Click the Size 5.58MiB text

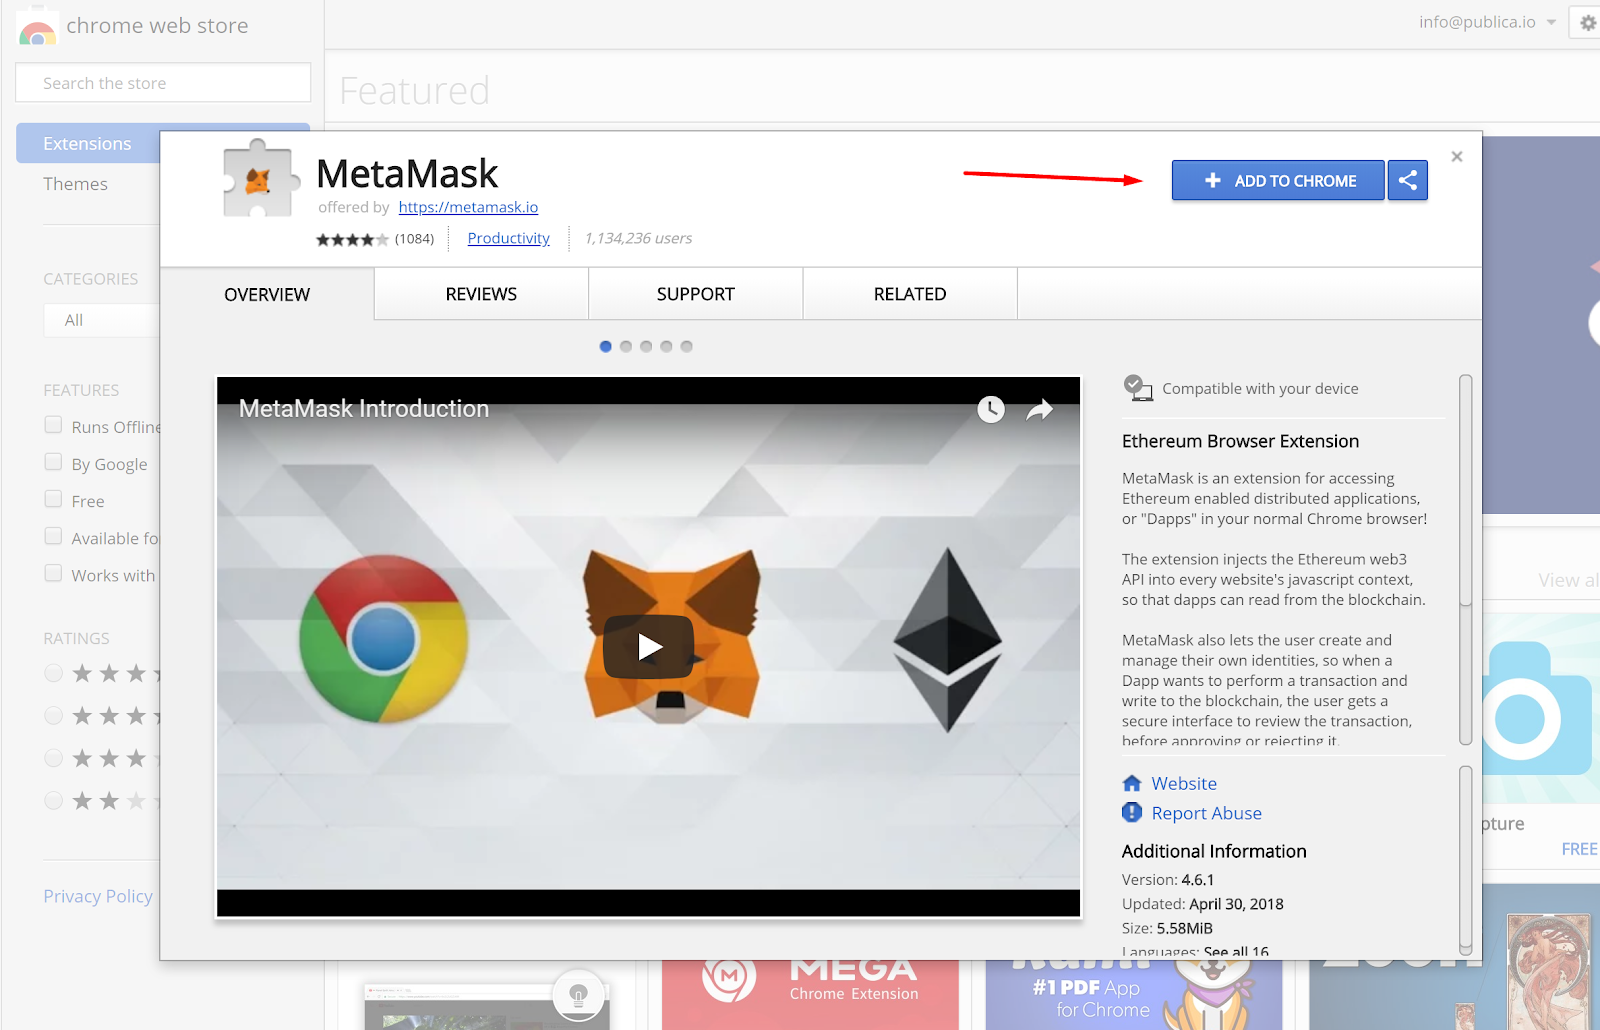click(x=1167, y=928)
